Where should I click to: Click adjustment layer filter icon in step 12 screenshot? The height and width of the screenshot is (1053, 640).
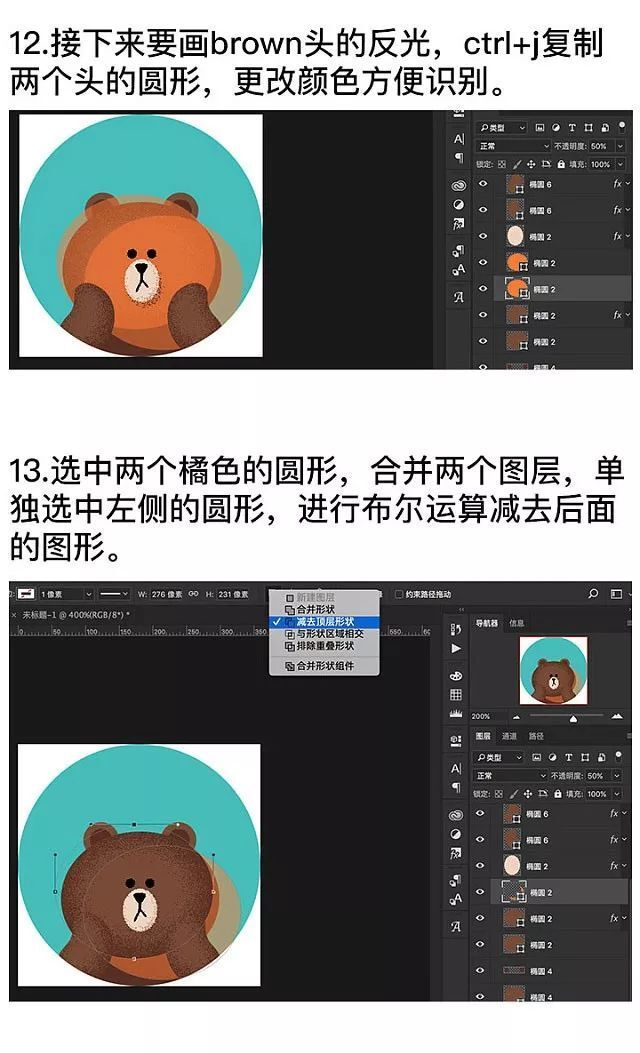[x=555, y=128]
